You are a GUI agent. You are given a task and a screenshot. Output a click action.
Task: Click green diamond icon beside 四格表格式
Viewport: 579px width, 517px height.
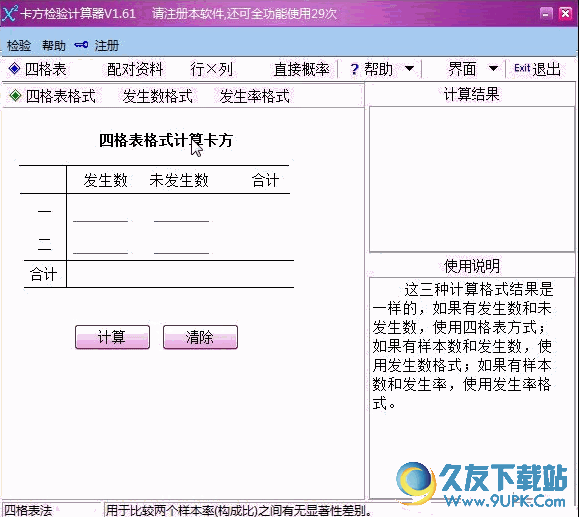pos(15,96)
